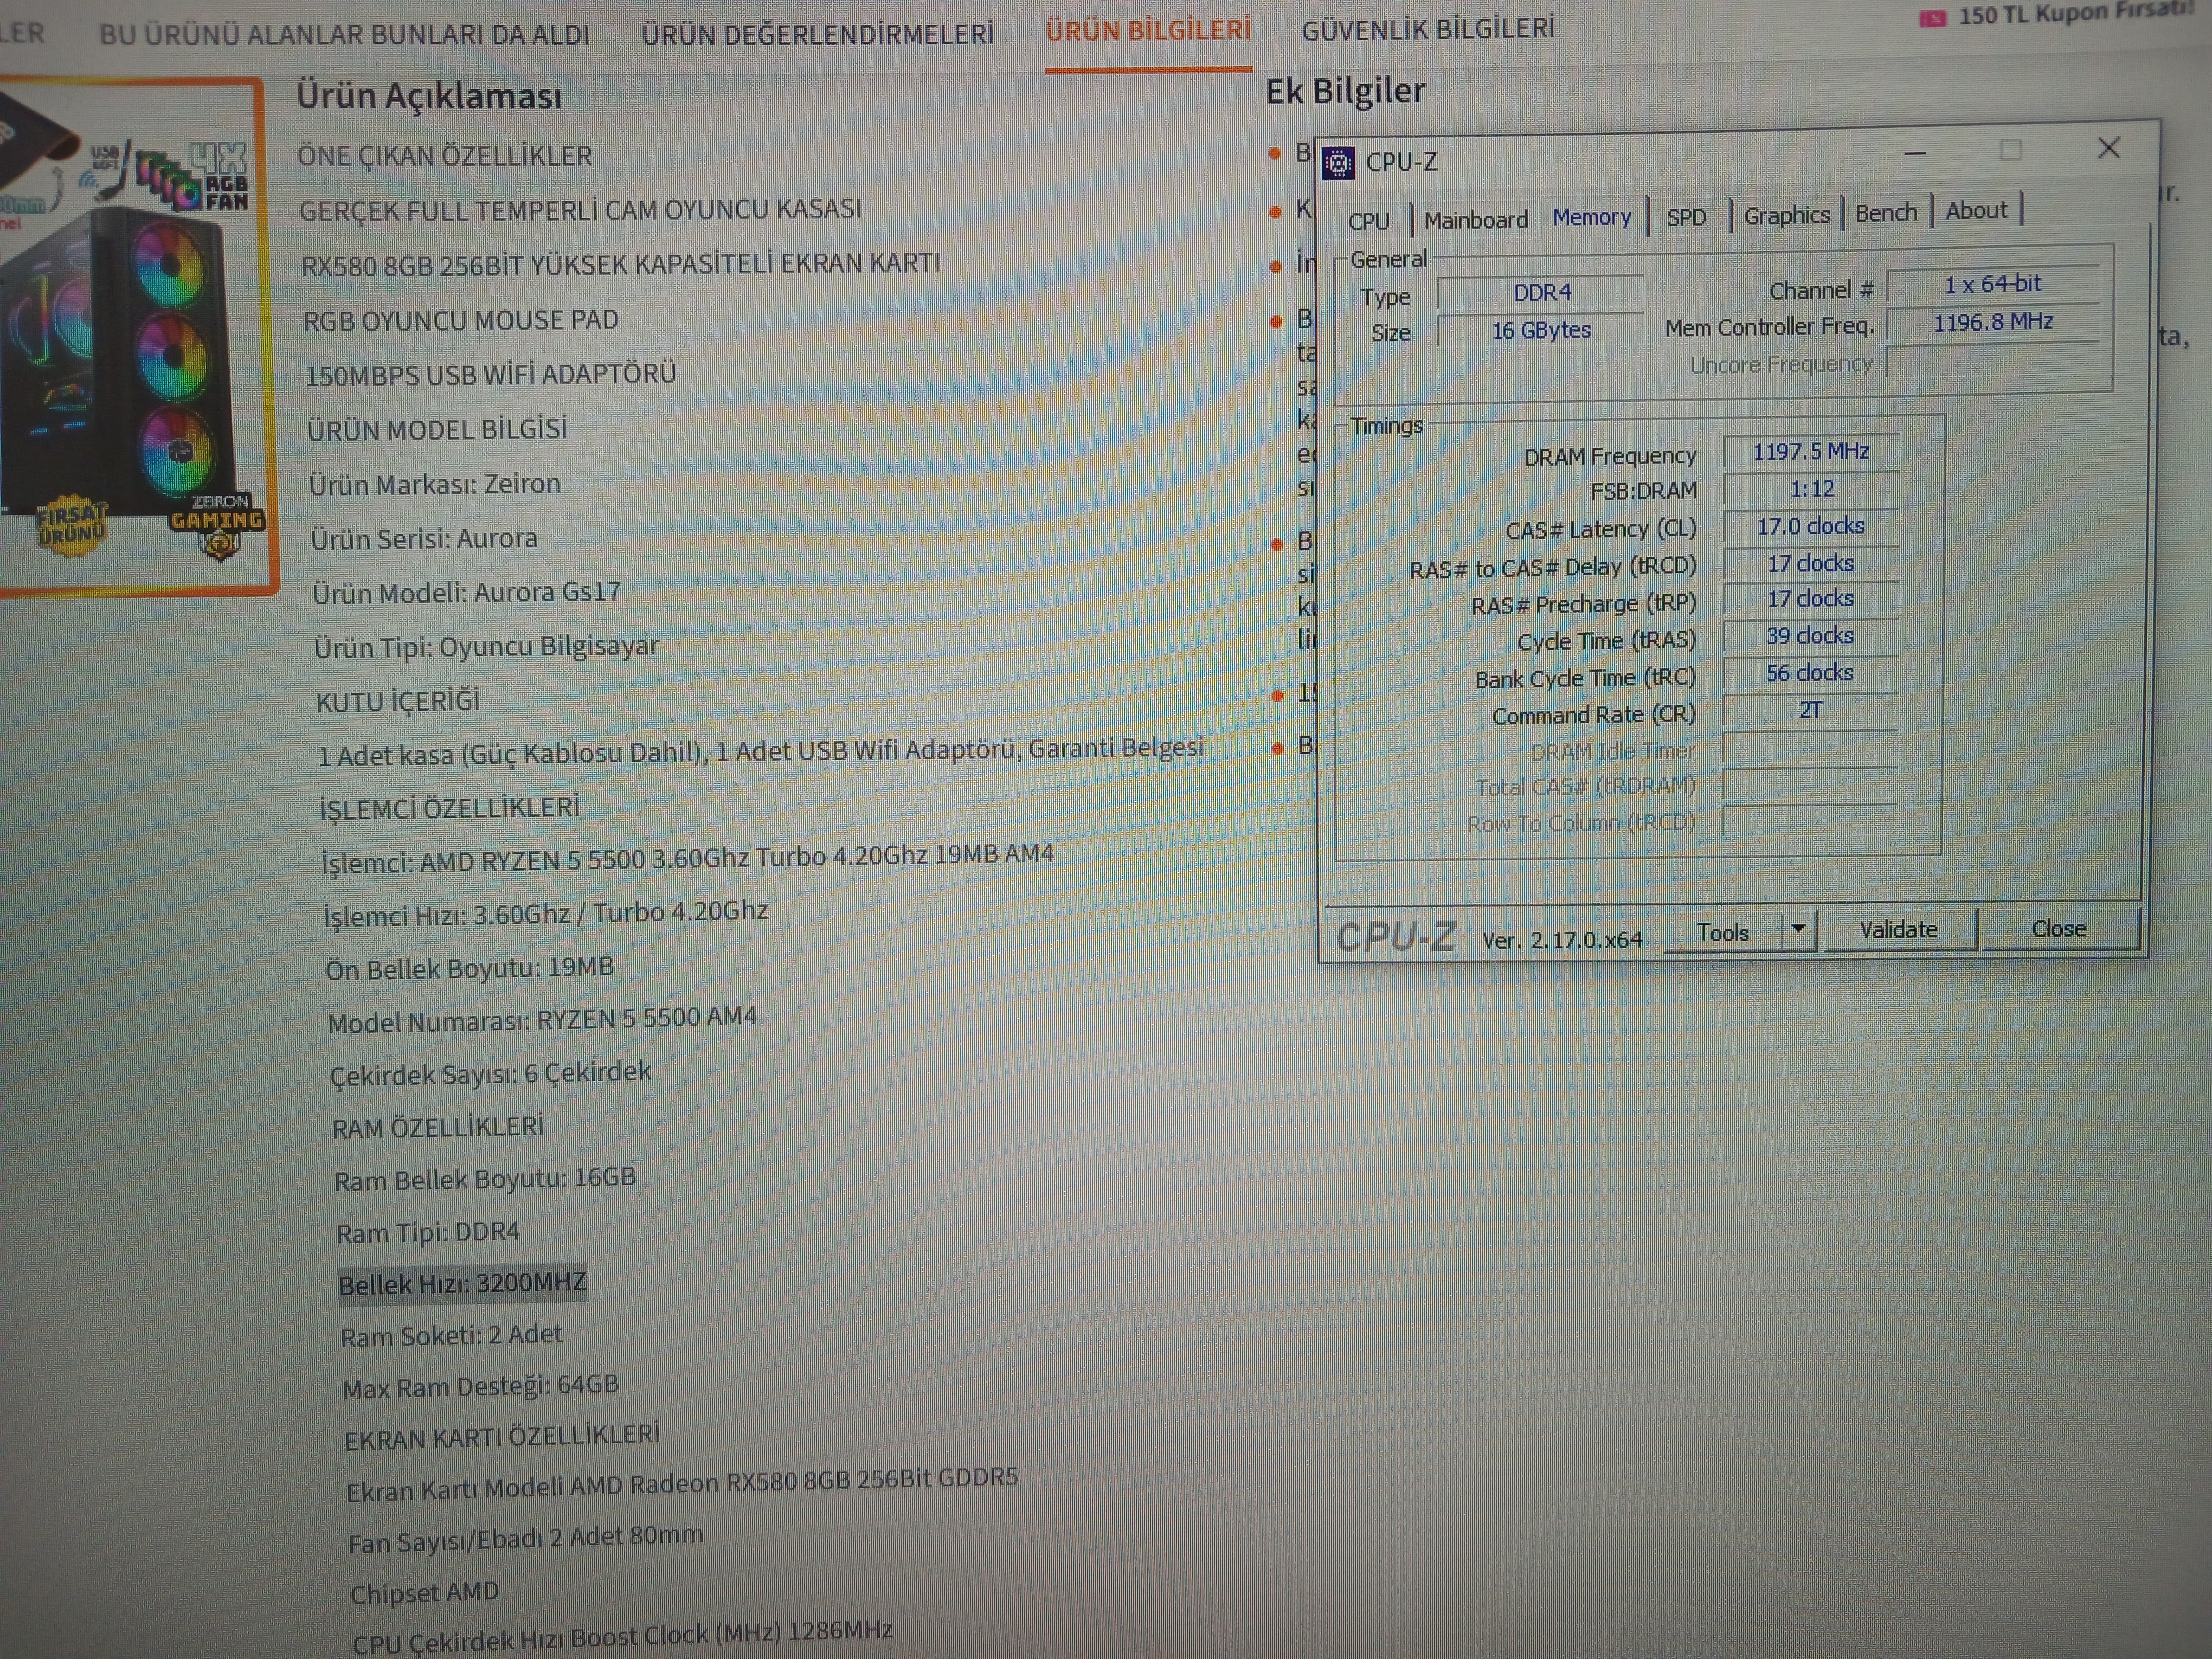2212x1659 pixels.
Task: Click the 16 GBytes Size field
Action: (1541, 331)
